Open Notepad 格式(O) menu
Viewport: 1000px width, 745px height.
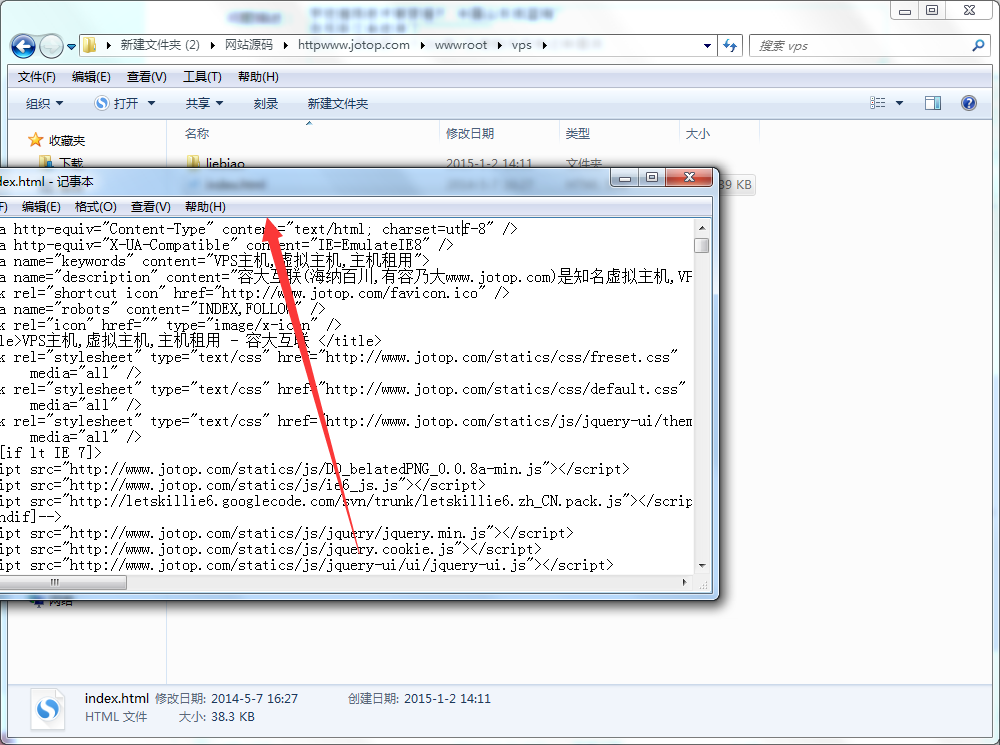point(96,207)
